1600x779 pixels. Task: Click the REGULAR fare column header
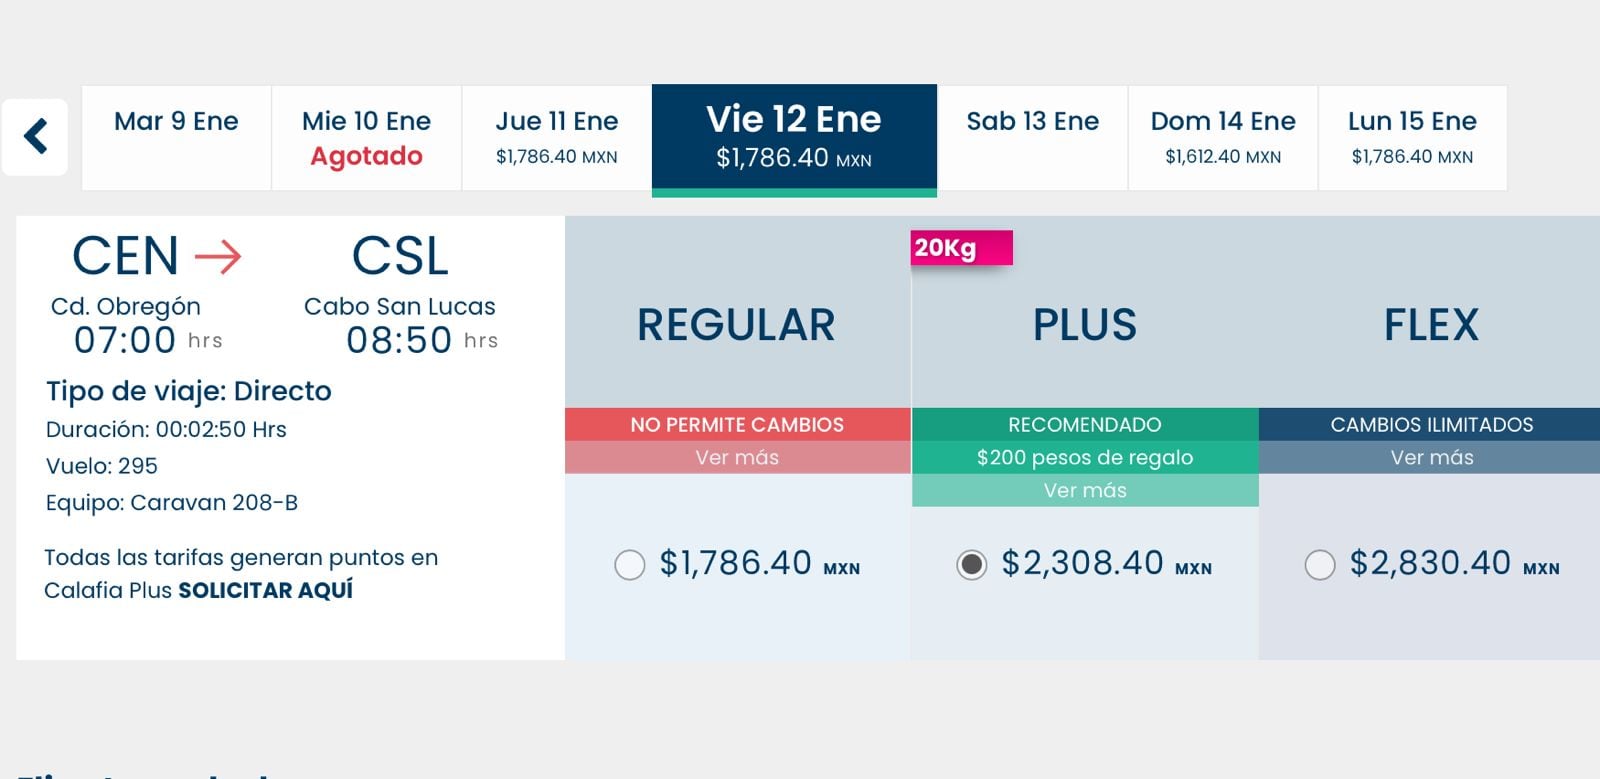(736, 325)
